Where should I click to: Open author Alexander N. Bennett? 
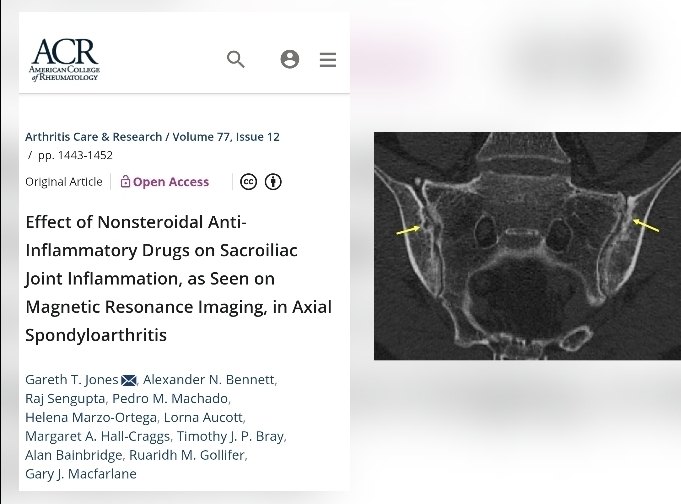[x=209, y=380]
